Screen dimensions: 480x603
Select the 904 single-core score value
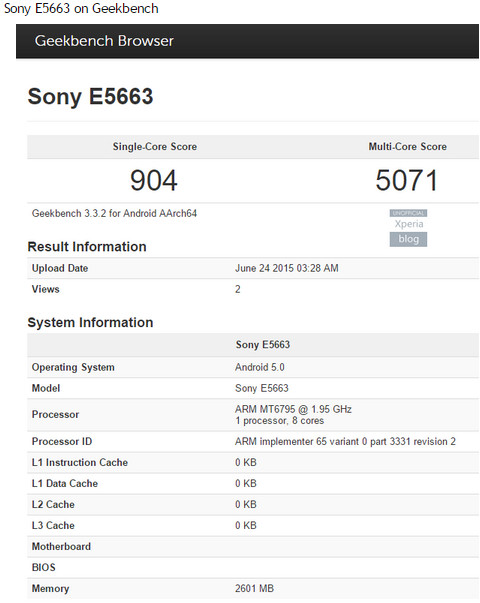tap(154, 180)
